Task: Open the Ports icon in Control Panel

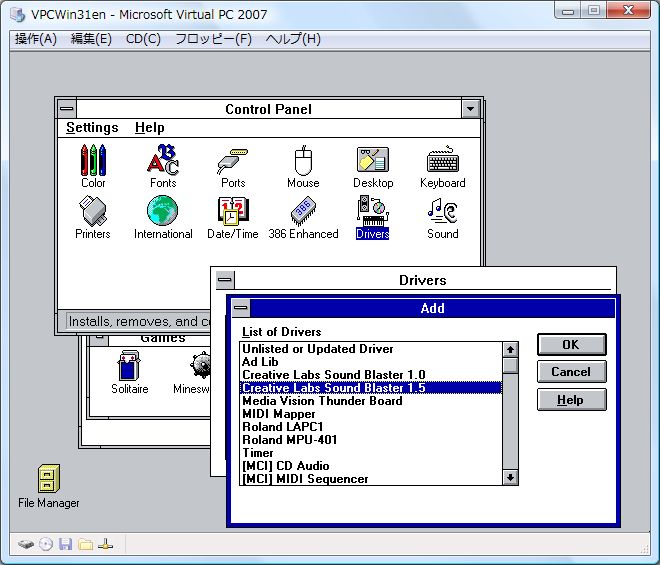Action: point(233,166)
